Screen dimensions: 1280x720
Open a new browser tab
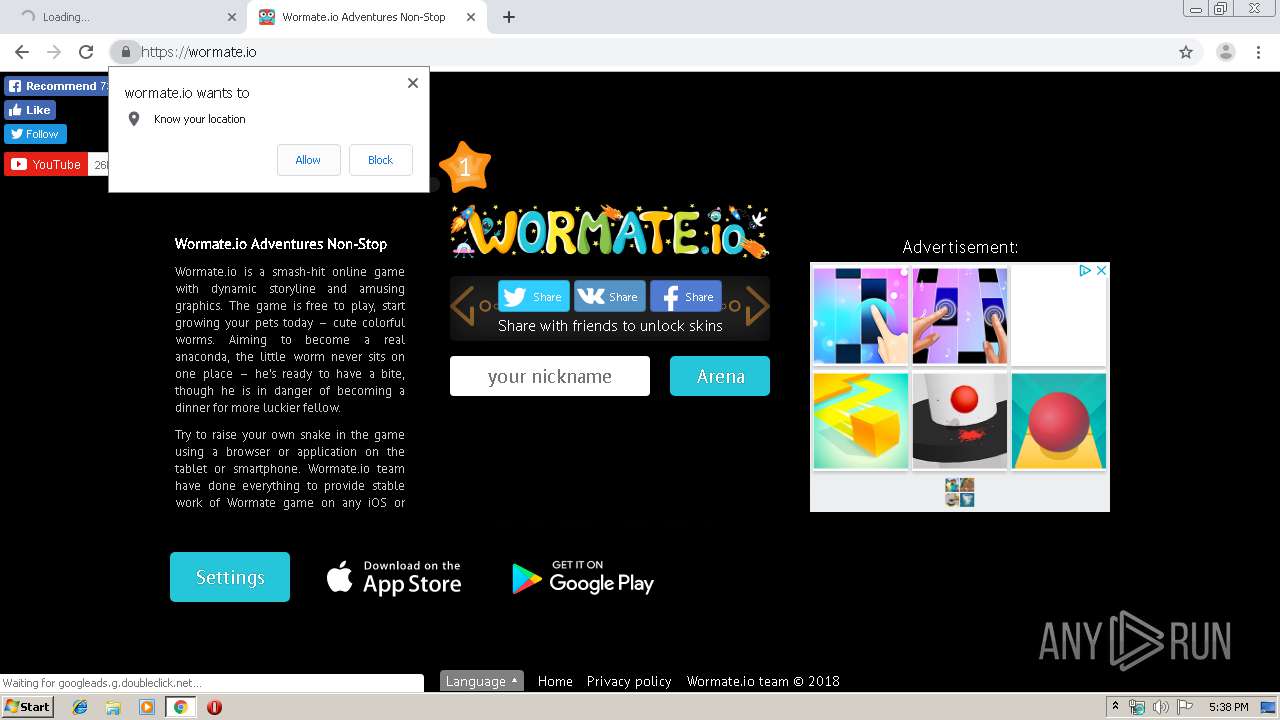coord(509,17)
